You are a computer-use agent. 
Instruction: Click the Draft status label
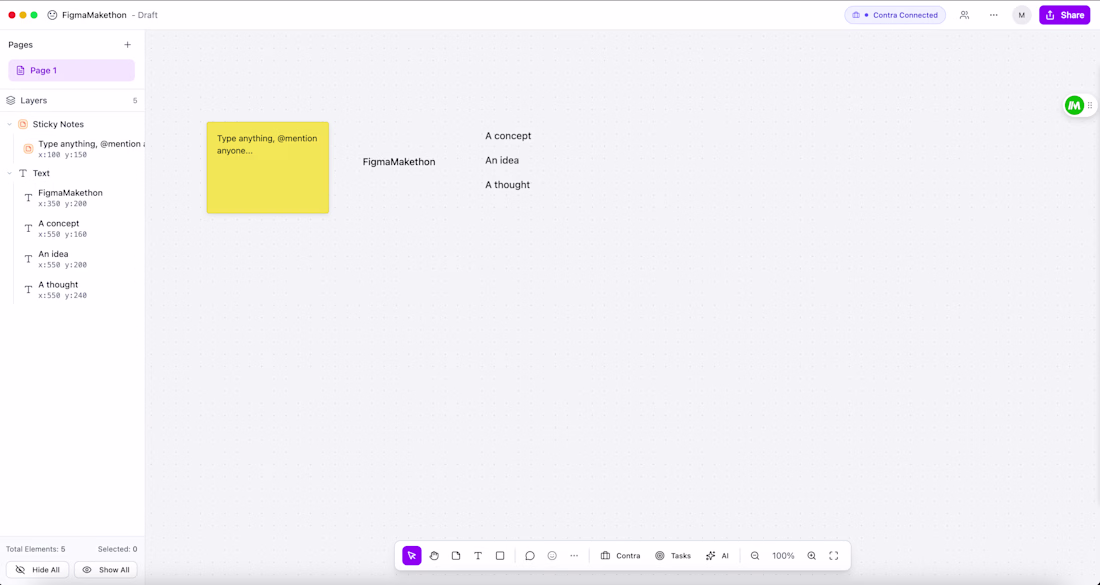(145, 15)
